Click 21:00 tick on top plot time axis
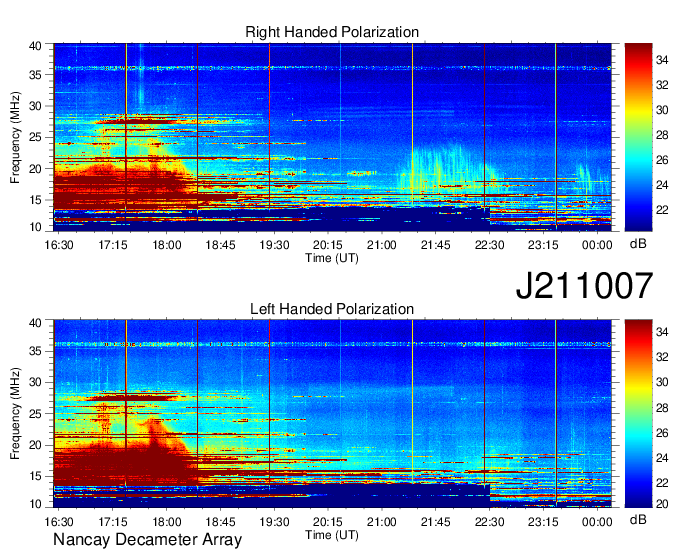 [x=382, y=245]
